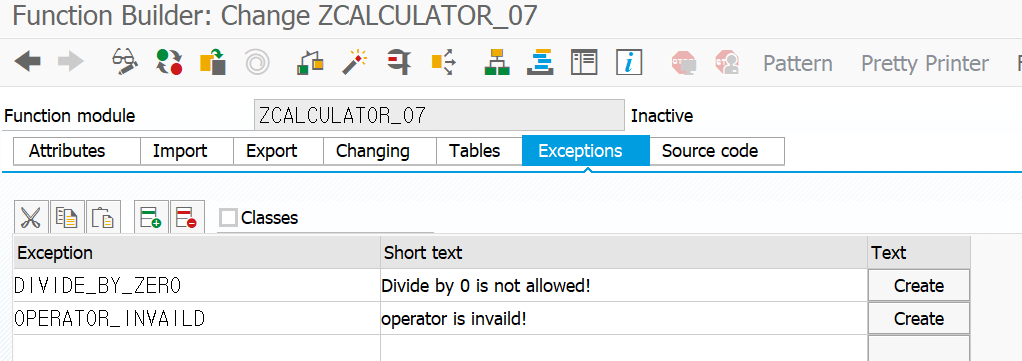Click the Delete Row icon

point(187,217)
